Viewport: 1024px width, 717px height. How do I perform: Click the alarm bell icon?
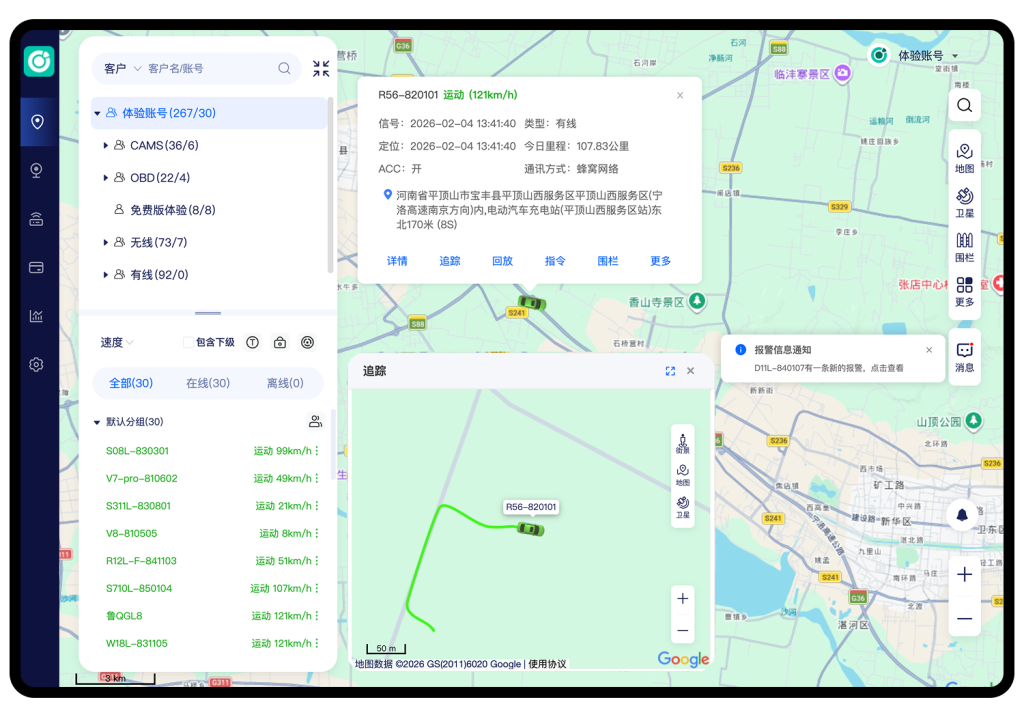coord(963,515)
